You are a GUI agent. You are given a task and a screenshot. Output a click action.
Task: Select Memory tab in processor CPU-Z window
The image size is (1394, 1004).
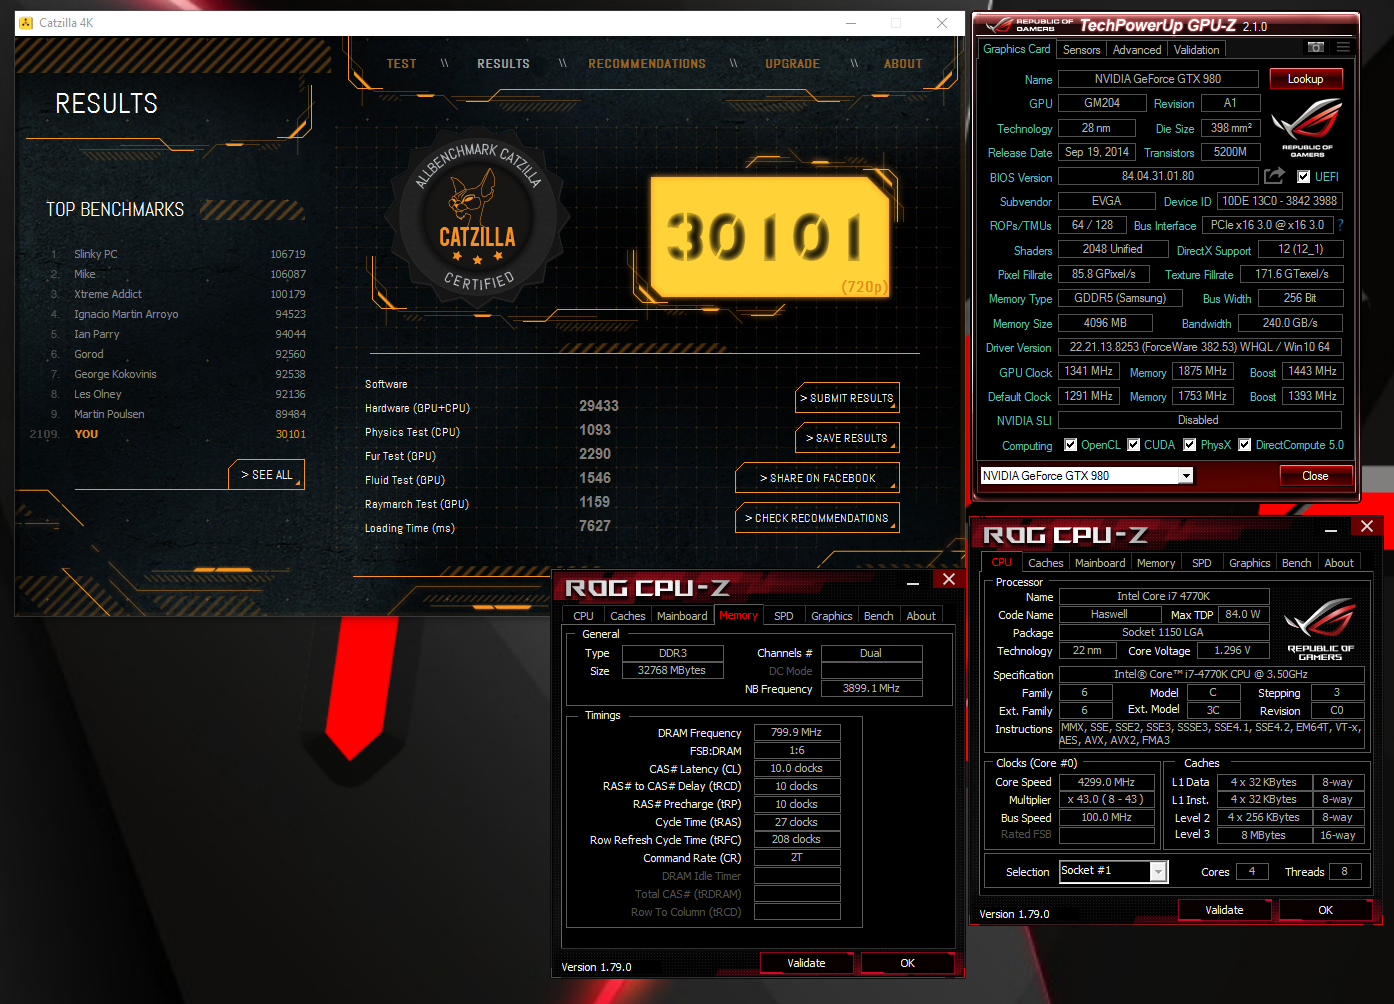[1156, 563]
